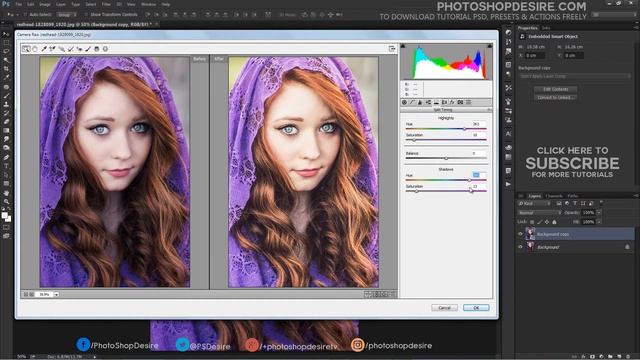Open the Camera Raw zoom level dropdown
This screenshot has width=640, height=360.
[56, 294]
